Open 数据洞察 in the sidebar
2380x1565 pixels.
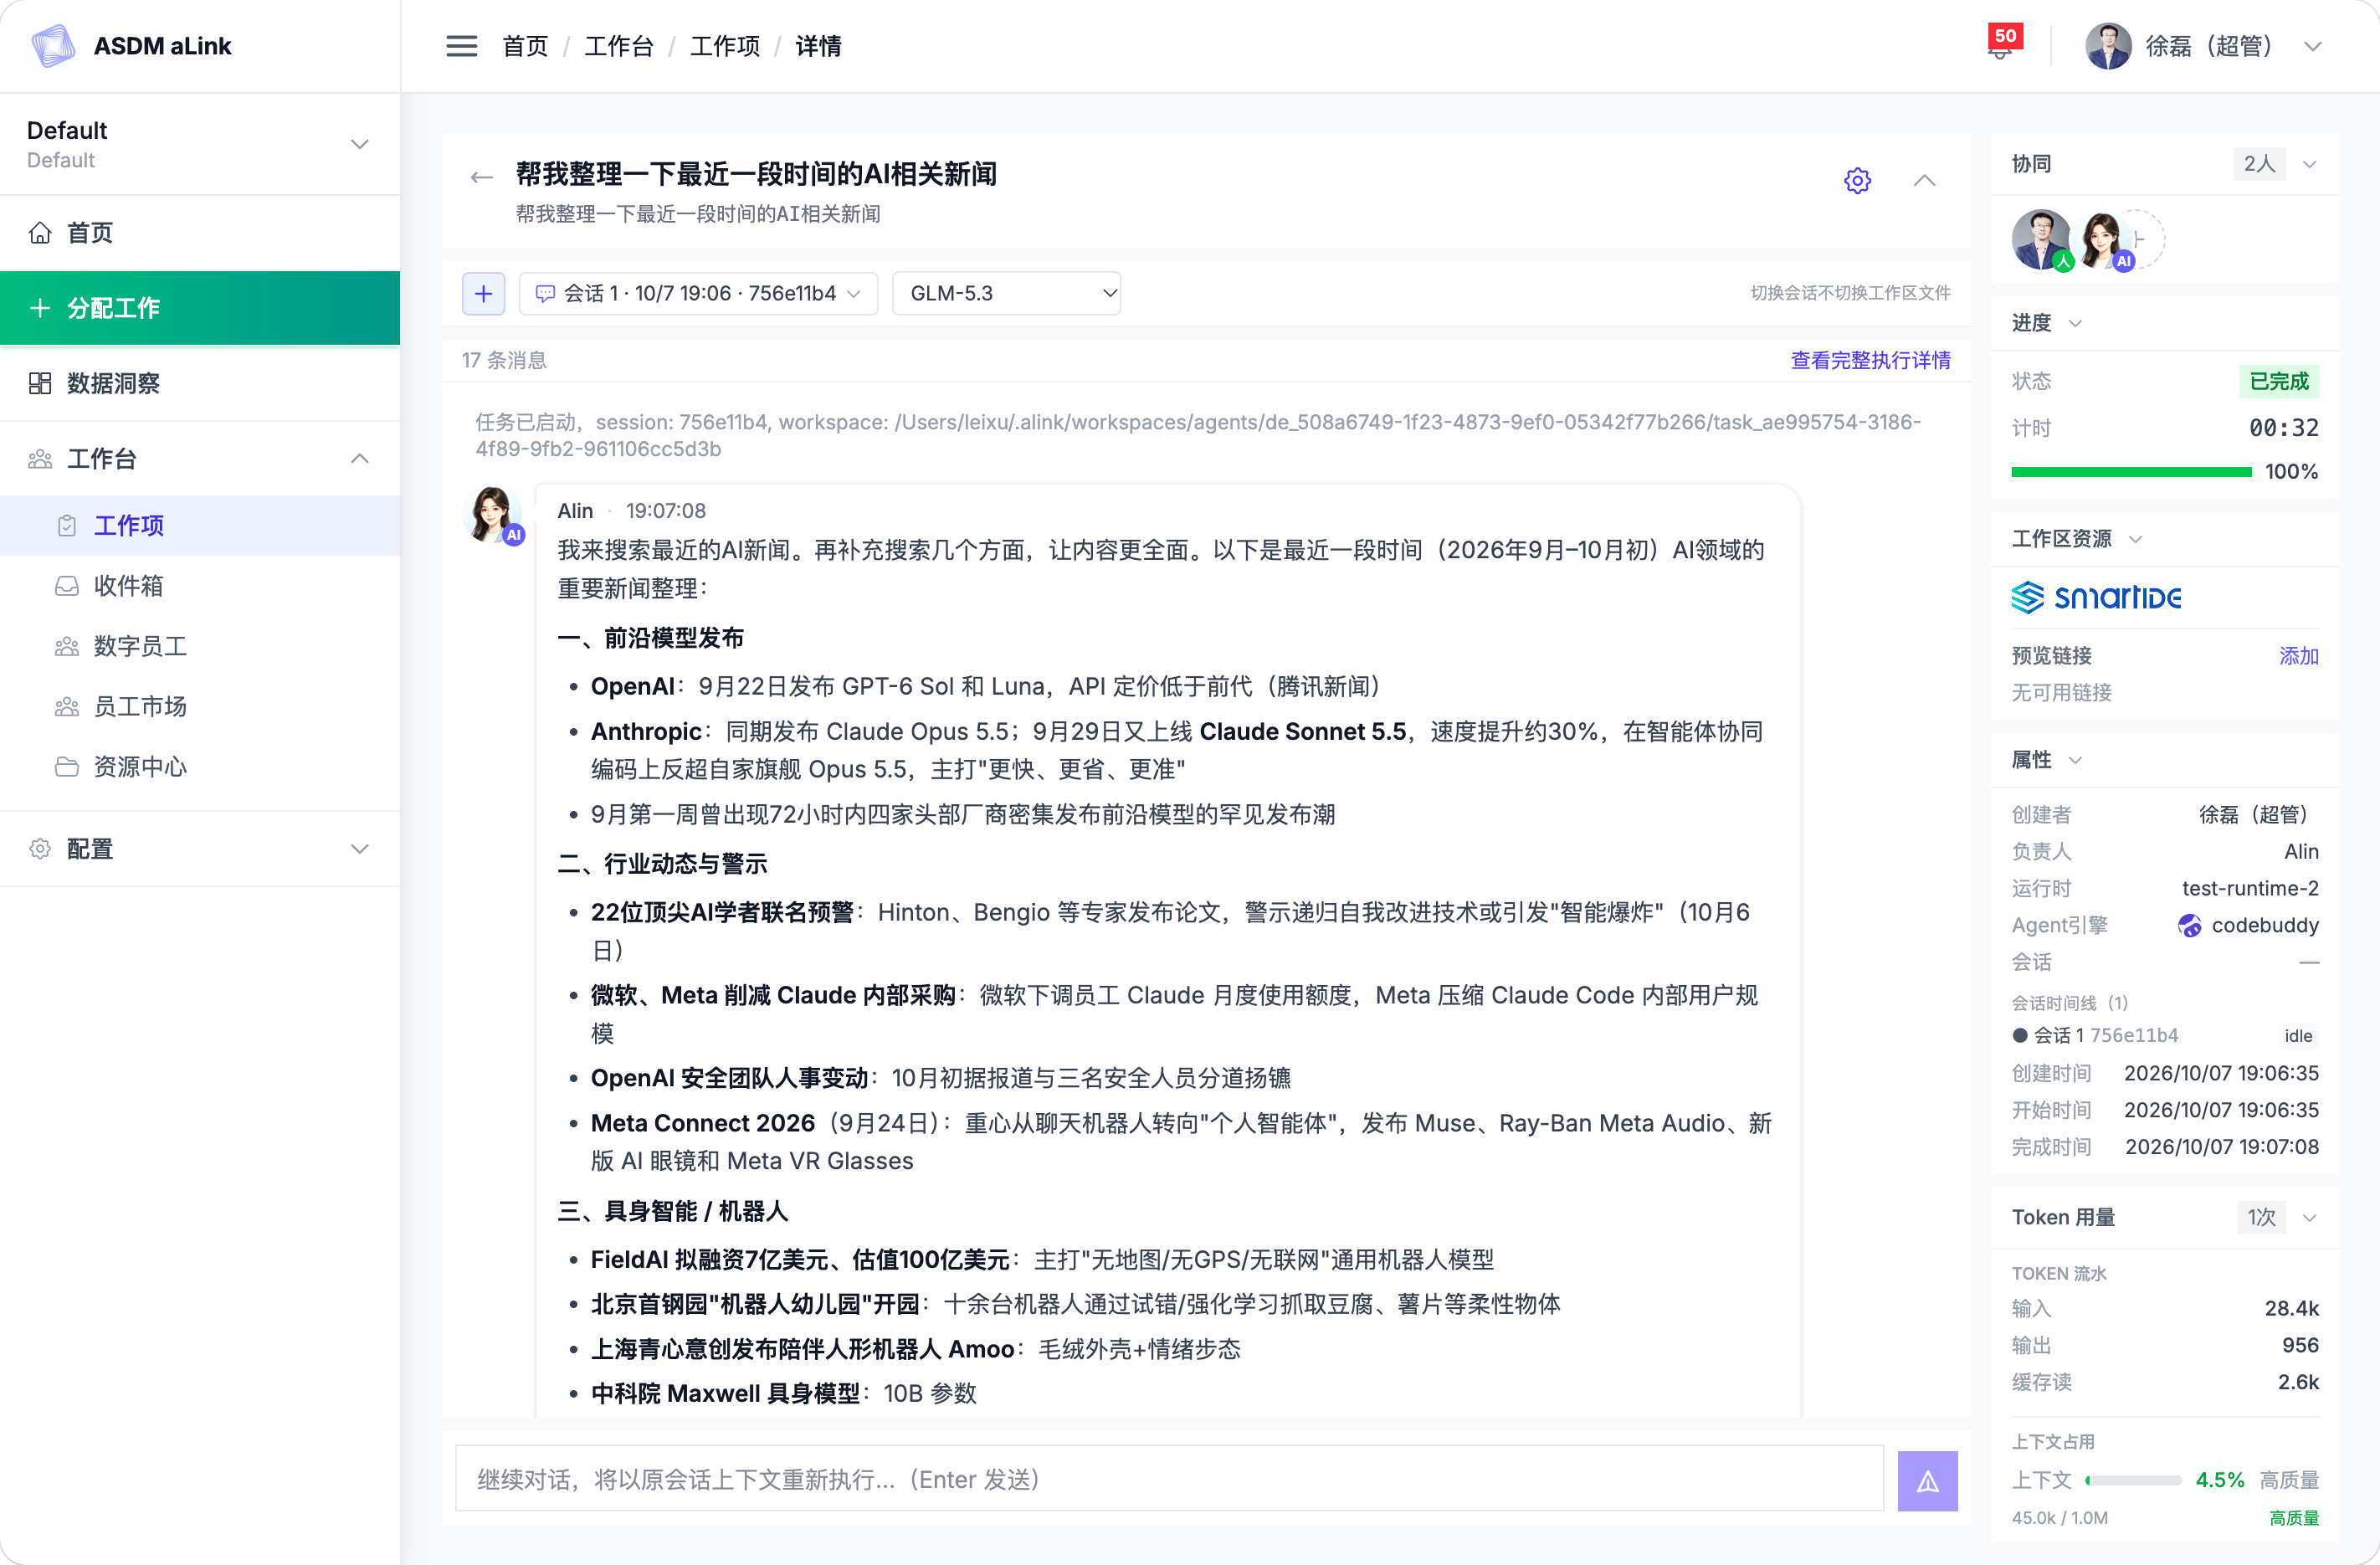point(200,383)
